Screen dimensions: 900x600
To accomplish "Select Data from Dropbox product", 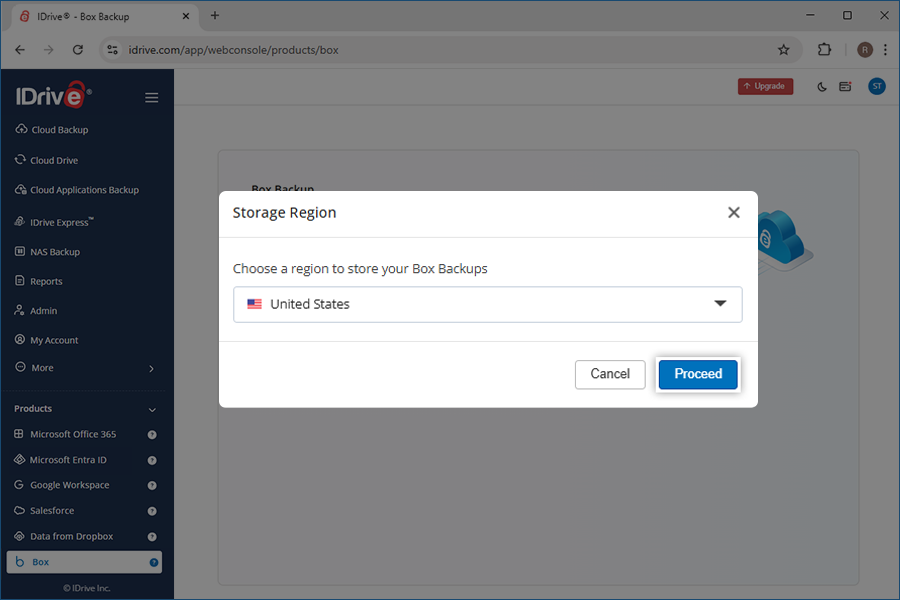I will click(x=64, y=536).
